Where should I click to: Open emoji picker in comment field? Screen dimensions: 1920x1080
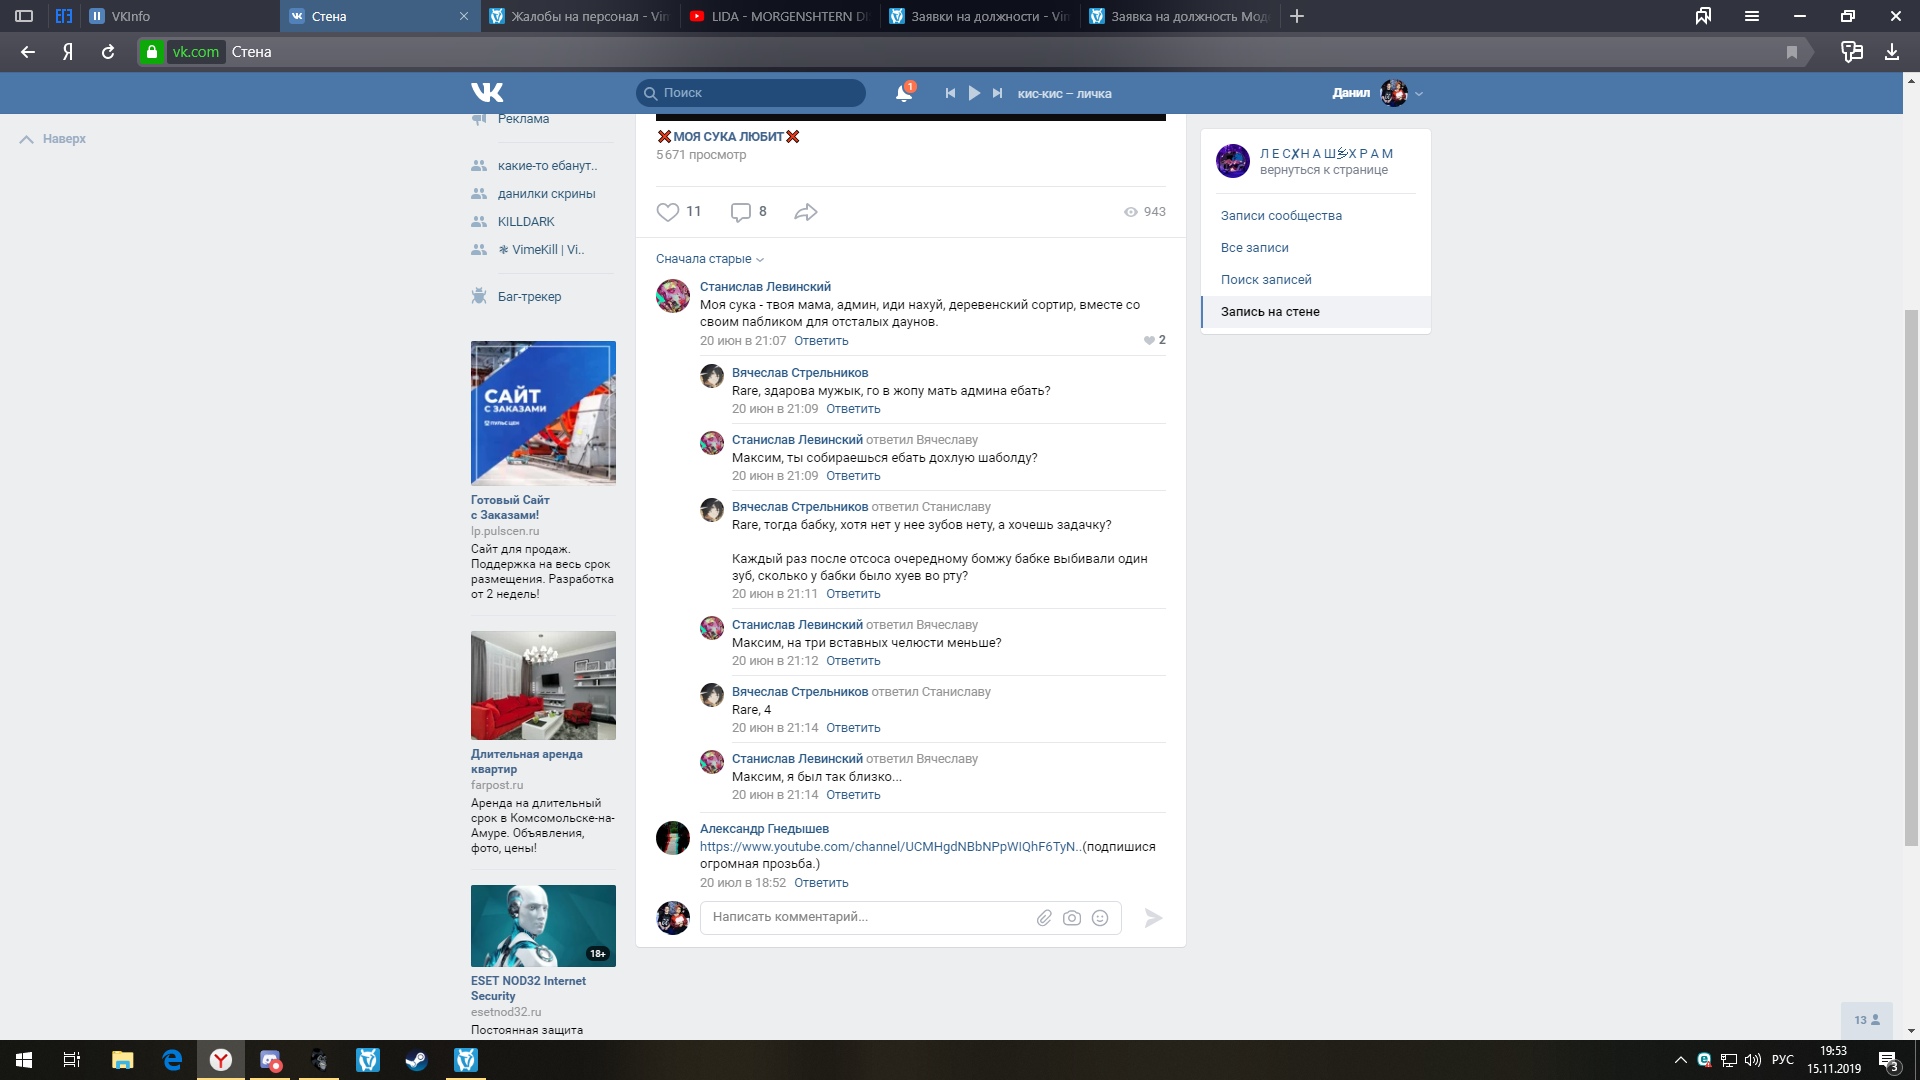point(1100,918)
